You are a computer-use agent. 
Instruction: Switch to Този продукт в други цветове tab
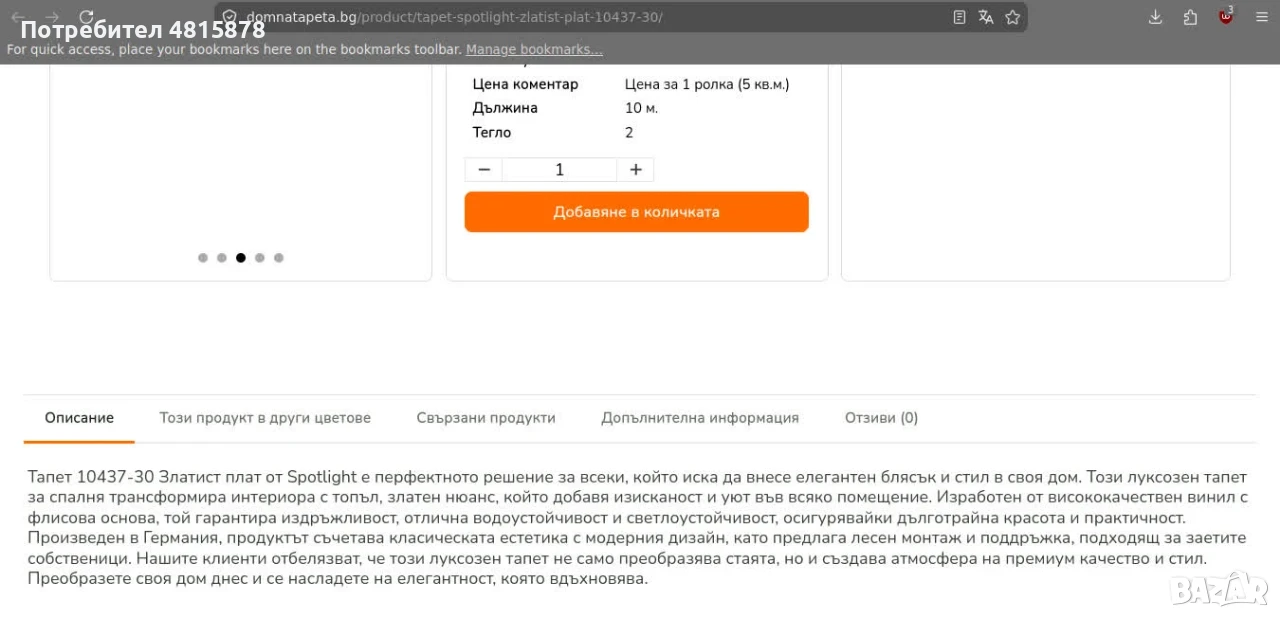tap(265, 418)
